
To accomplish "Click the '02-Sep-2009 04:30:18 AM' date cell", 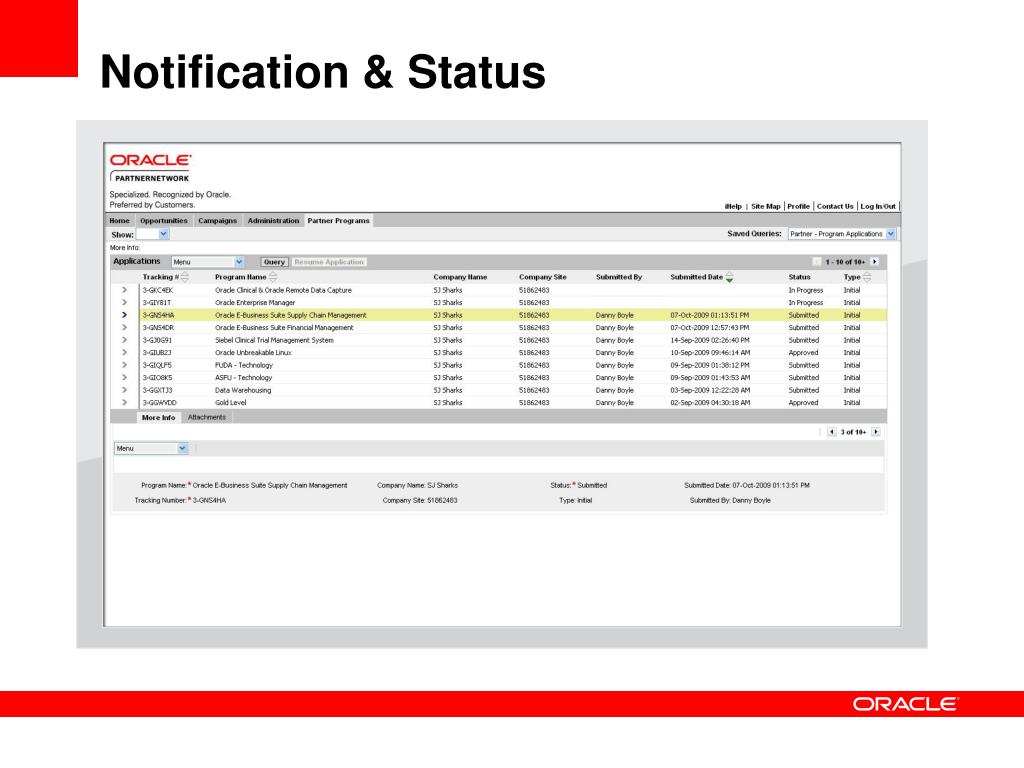I will point(710,402).
